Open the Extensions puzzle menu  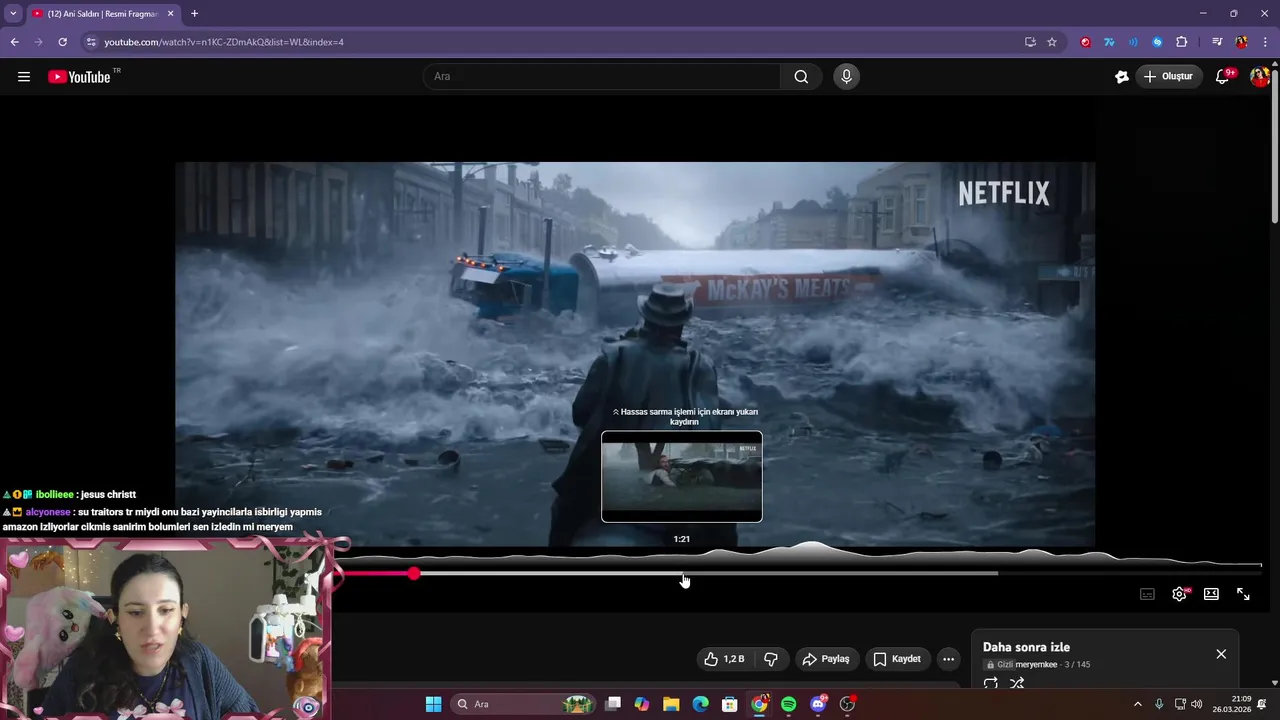(1181, 42)
